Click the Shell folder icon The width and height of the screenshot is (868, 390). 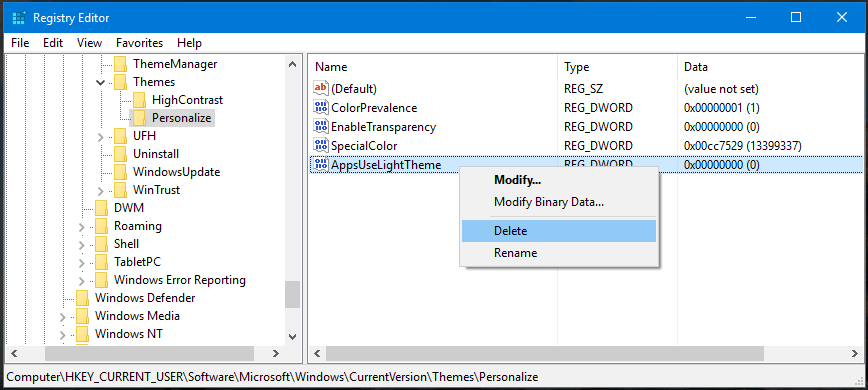[101, 244]
